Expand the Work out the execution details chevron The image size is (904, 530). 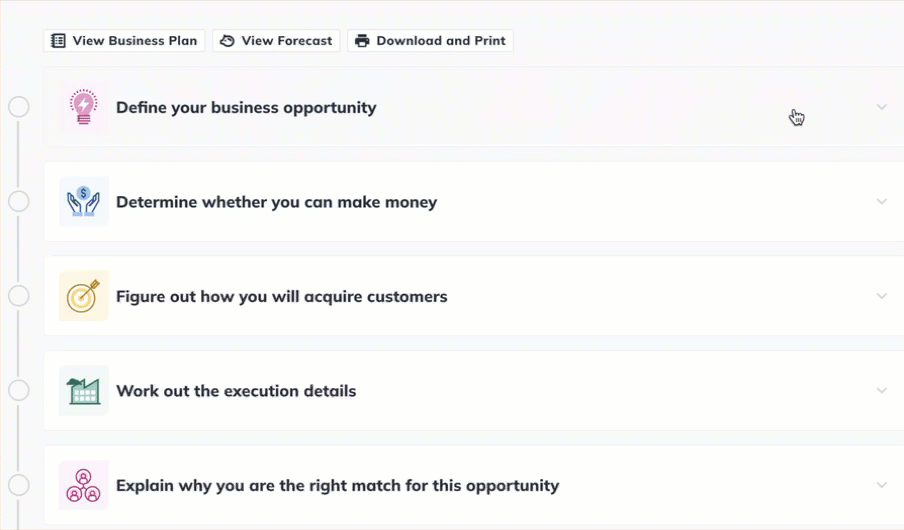pos(882,390)
